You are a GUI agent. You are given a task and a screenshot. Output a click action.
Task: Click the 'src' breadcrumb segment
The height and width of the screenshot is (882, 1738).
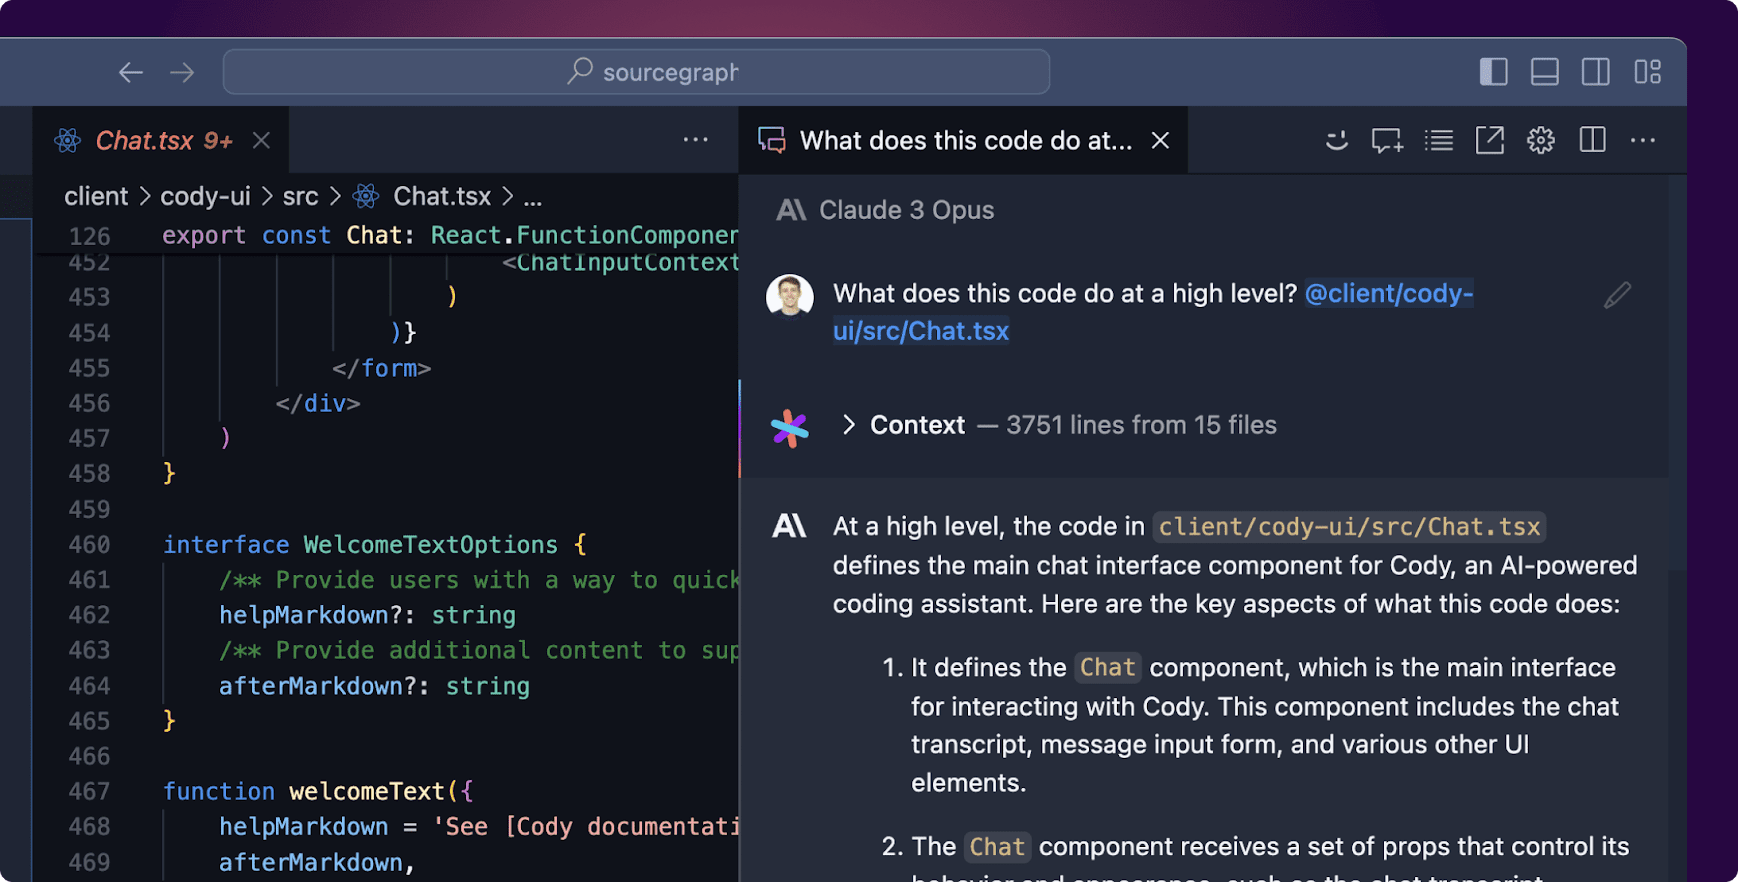300,196
